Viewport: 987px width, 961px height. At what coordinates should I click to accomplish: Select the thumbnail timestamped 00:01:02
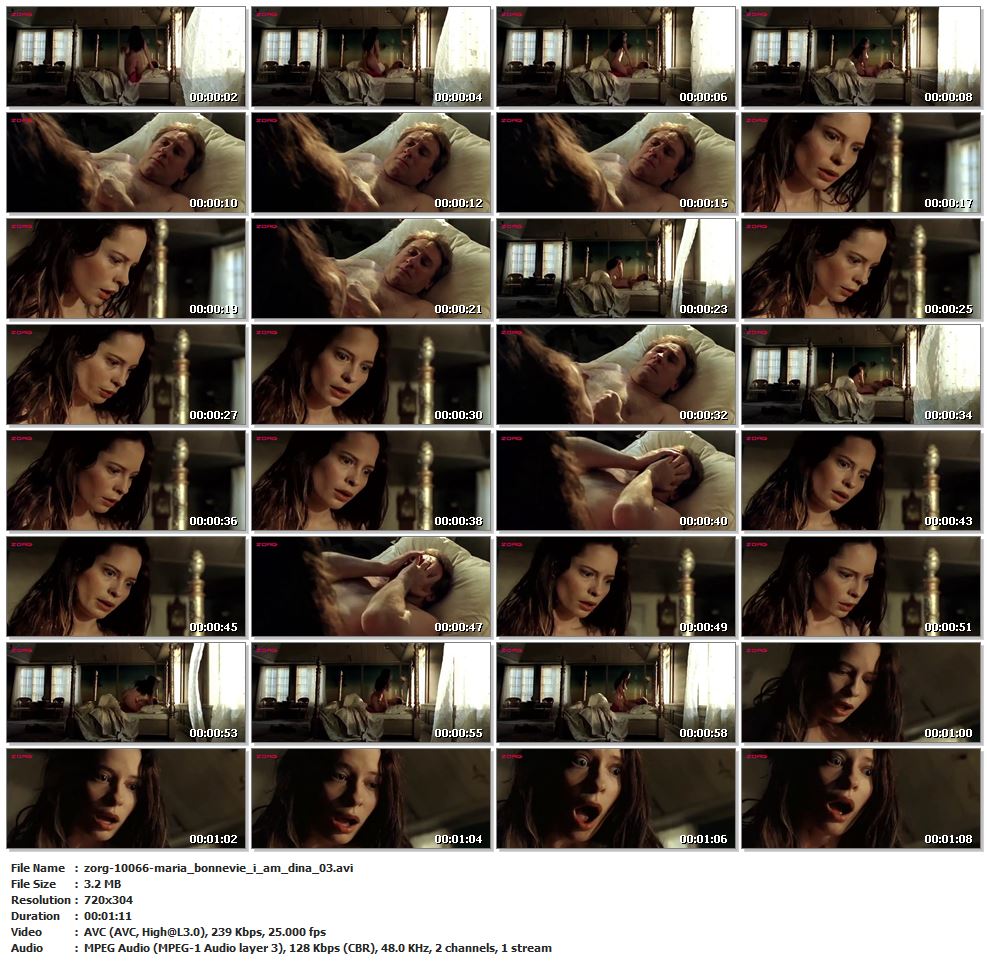point(127,799)
